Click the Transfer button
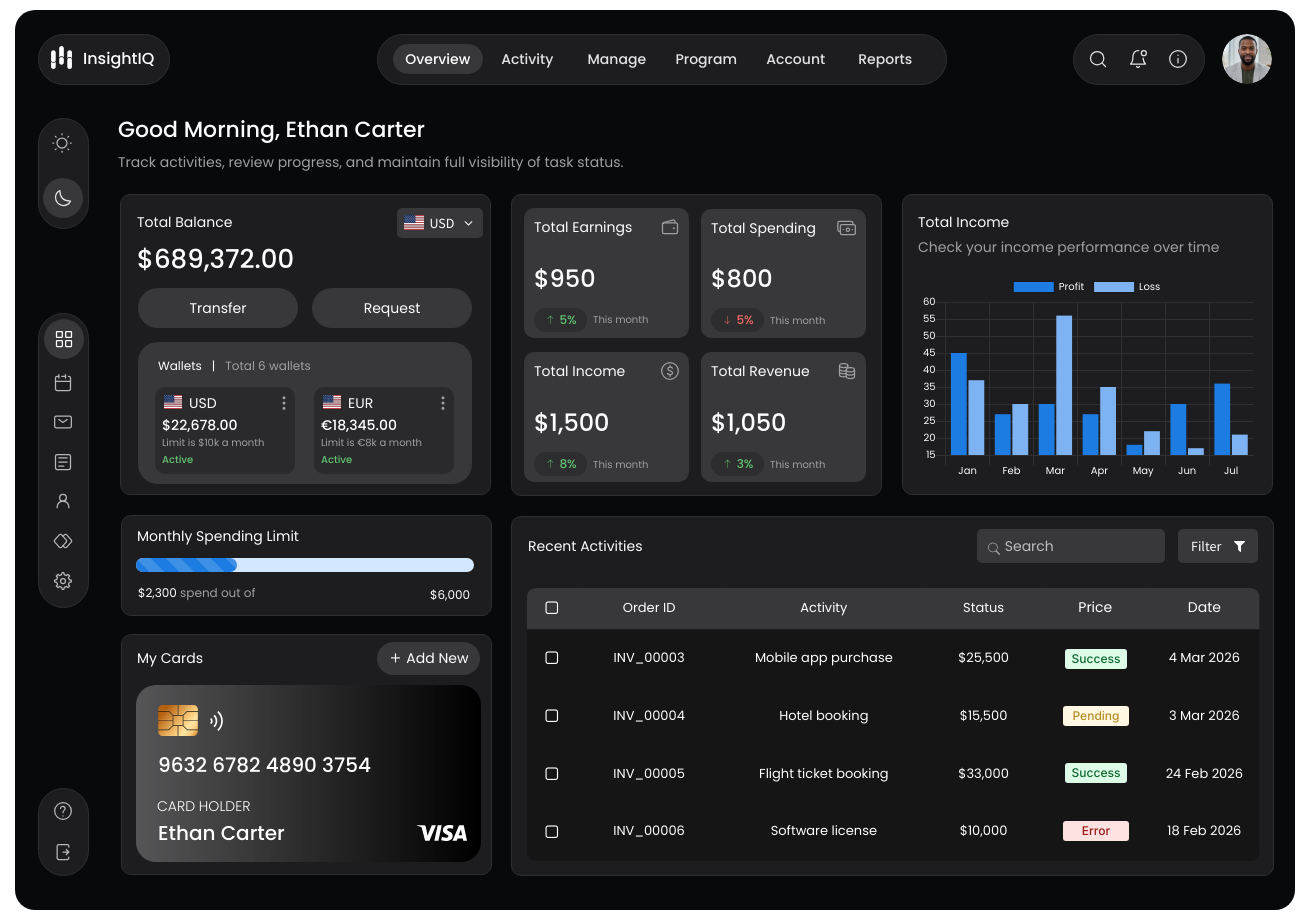The width and height of the screenshot is (1310, 920). [x=218, y=308]
